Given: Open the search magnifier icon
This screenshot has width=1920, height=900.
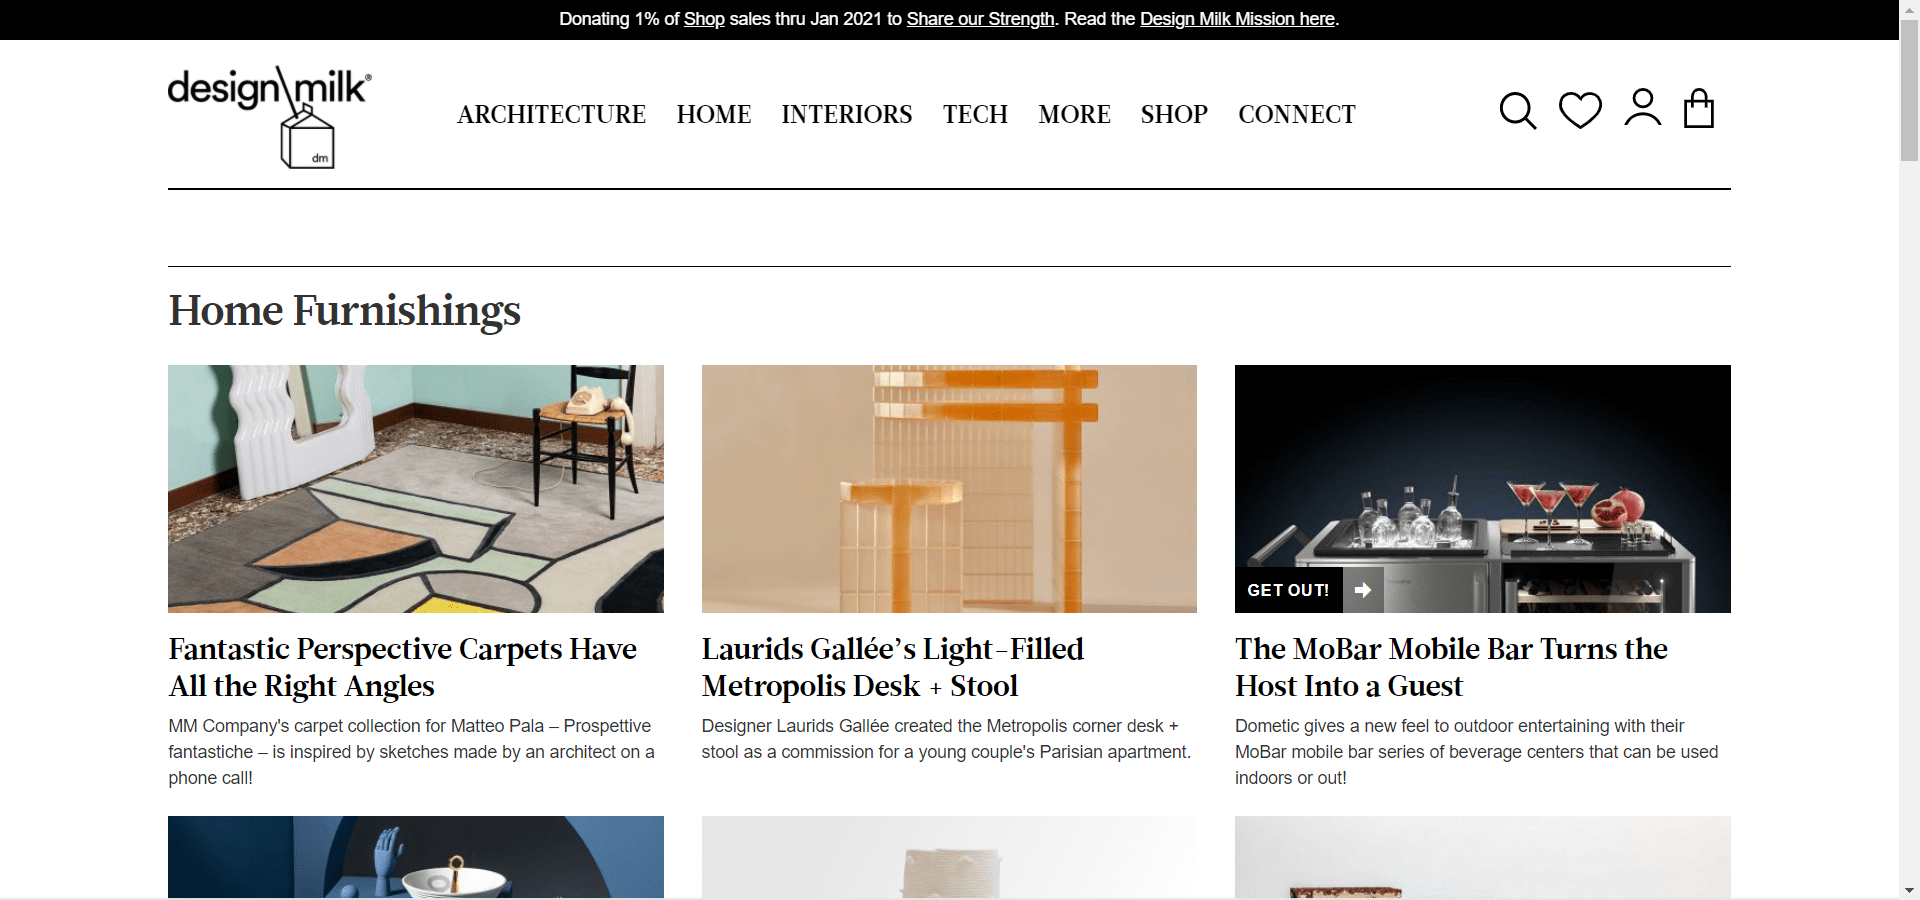Looking at the screenshot, I should coord(1518,111).
